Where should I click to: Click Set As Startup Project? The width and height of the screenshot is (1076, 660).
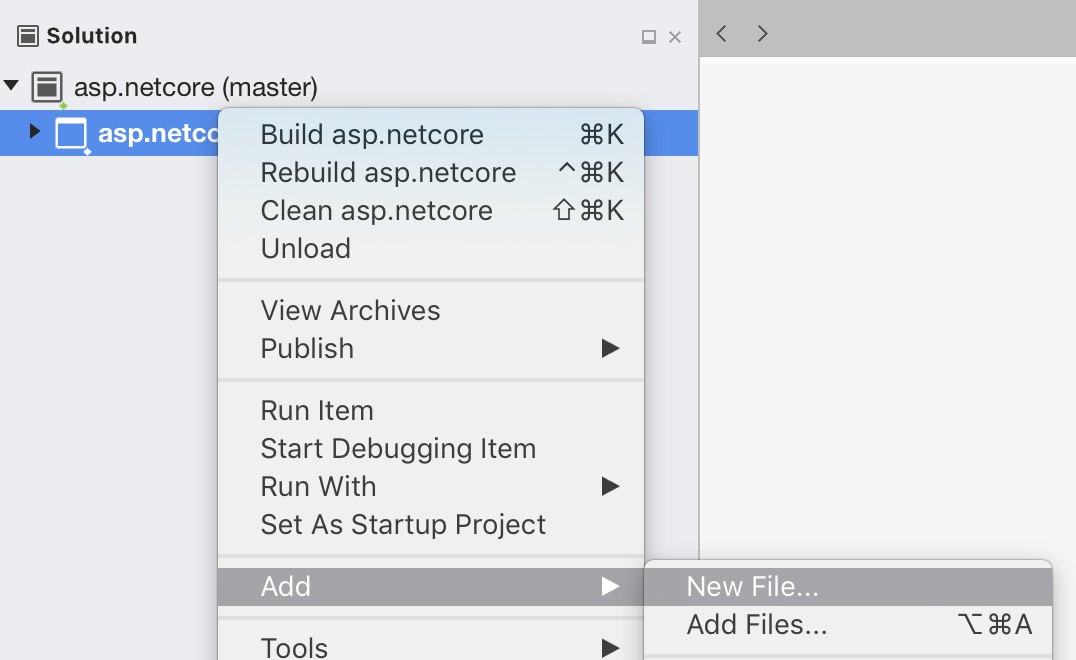point(402,524)
